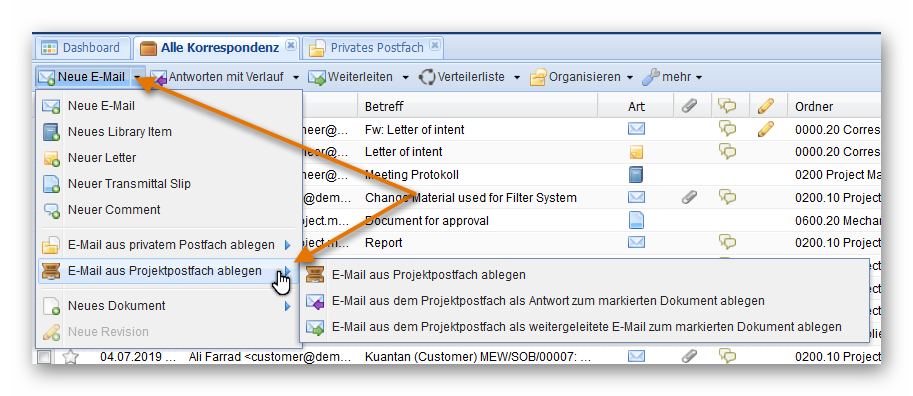Click the Verteilerliste button
This screenshot has height=396, width=913.
coord(462,77)
